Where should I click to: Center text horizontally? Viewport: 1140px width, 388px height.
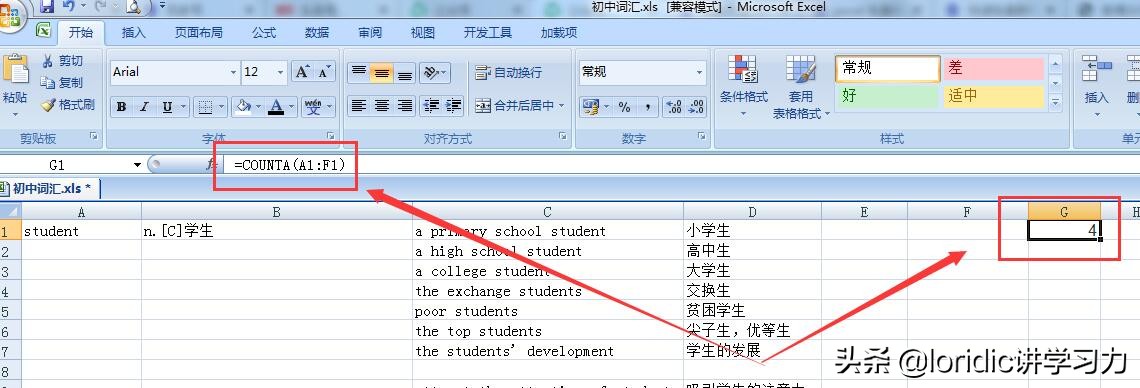pos(382,106)
